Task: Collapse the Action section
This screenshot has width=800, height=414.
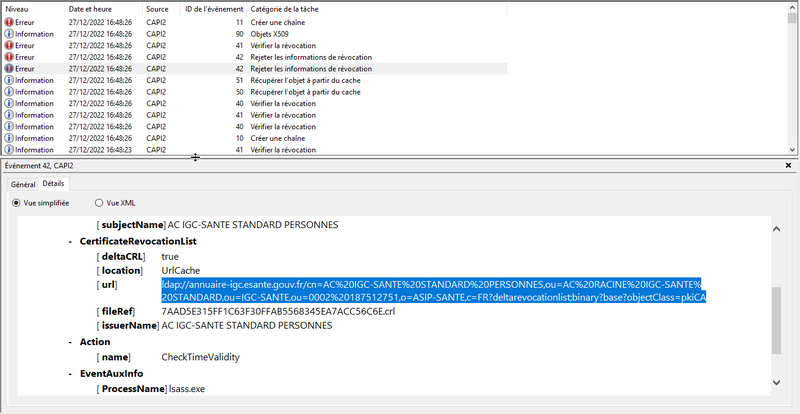Action: pos(69,341)
